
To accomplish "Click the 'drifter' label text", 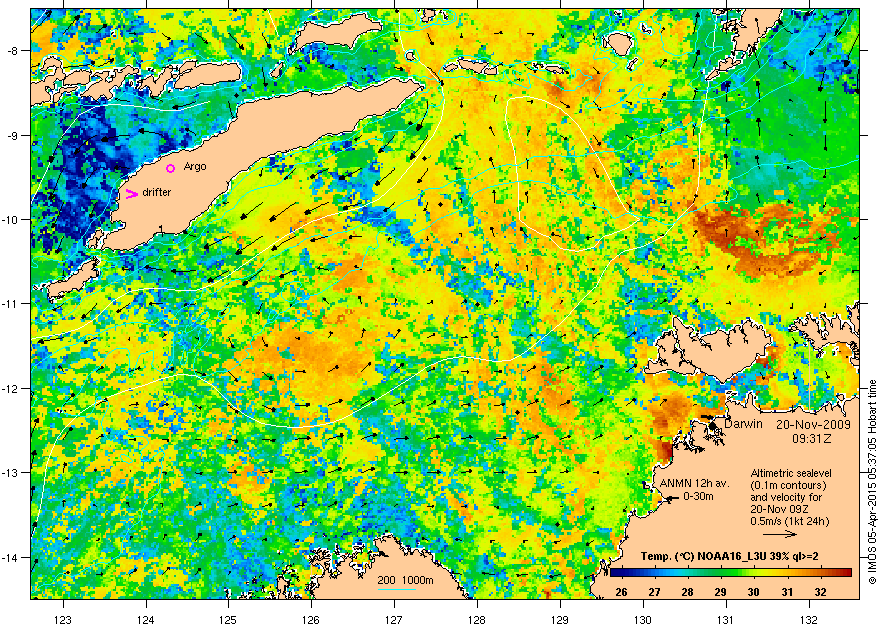I will 157,192.
